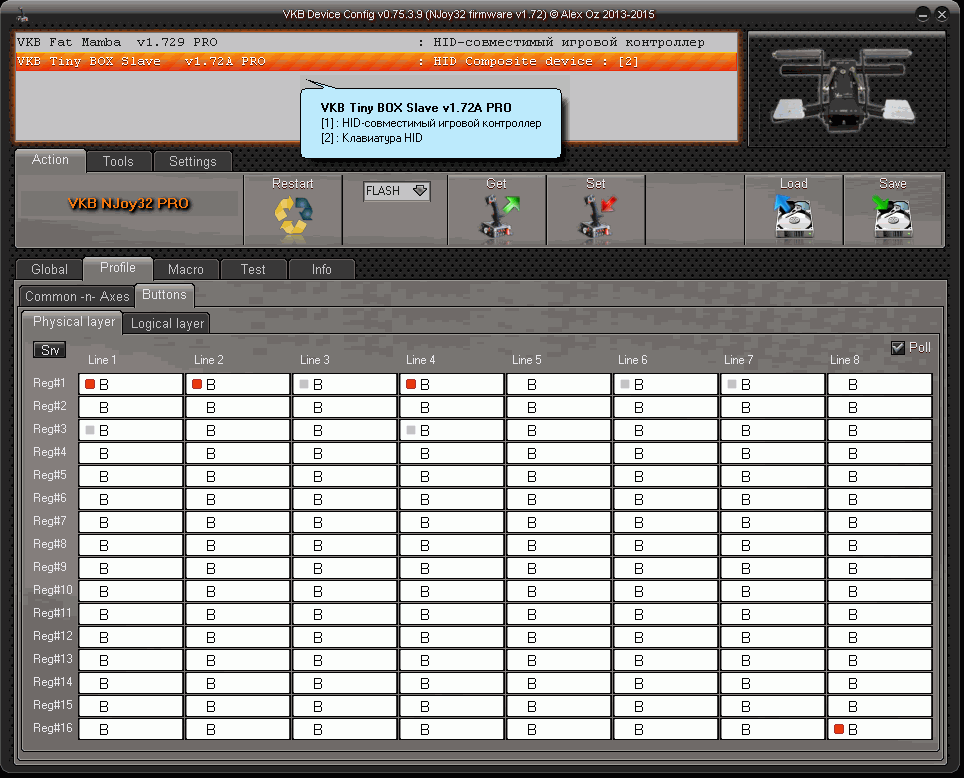964x778 pixels.
Task: Click the Srv button
Action: coord(50,350)
